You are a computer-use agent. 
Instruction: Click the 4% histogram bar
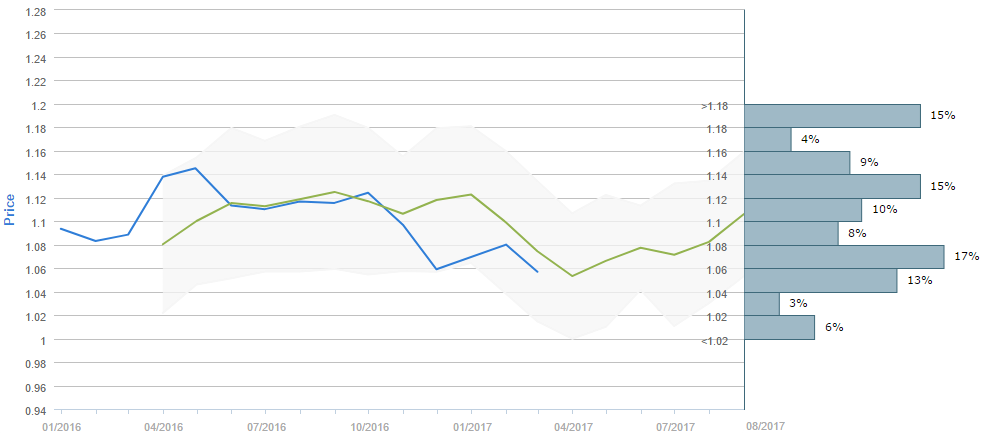pos(768,139)
